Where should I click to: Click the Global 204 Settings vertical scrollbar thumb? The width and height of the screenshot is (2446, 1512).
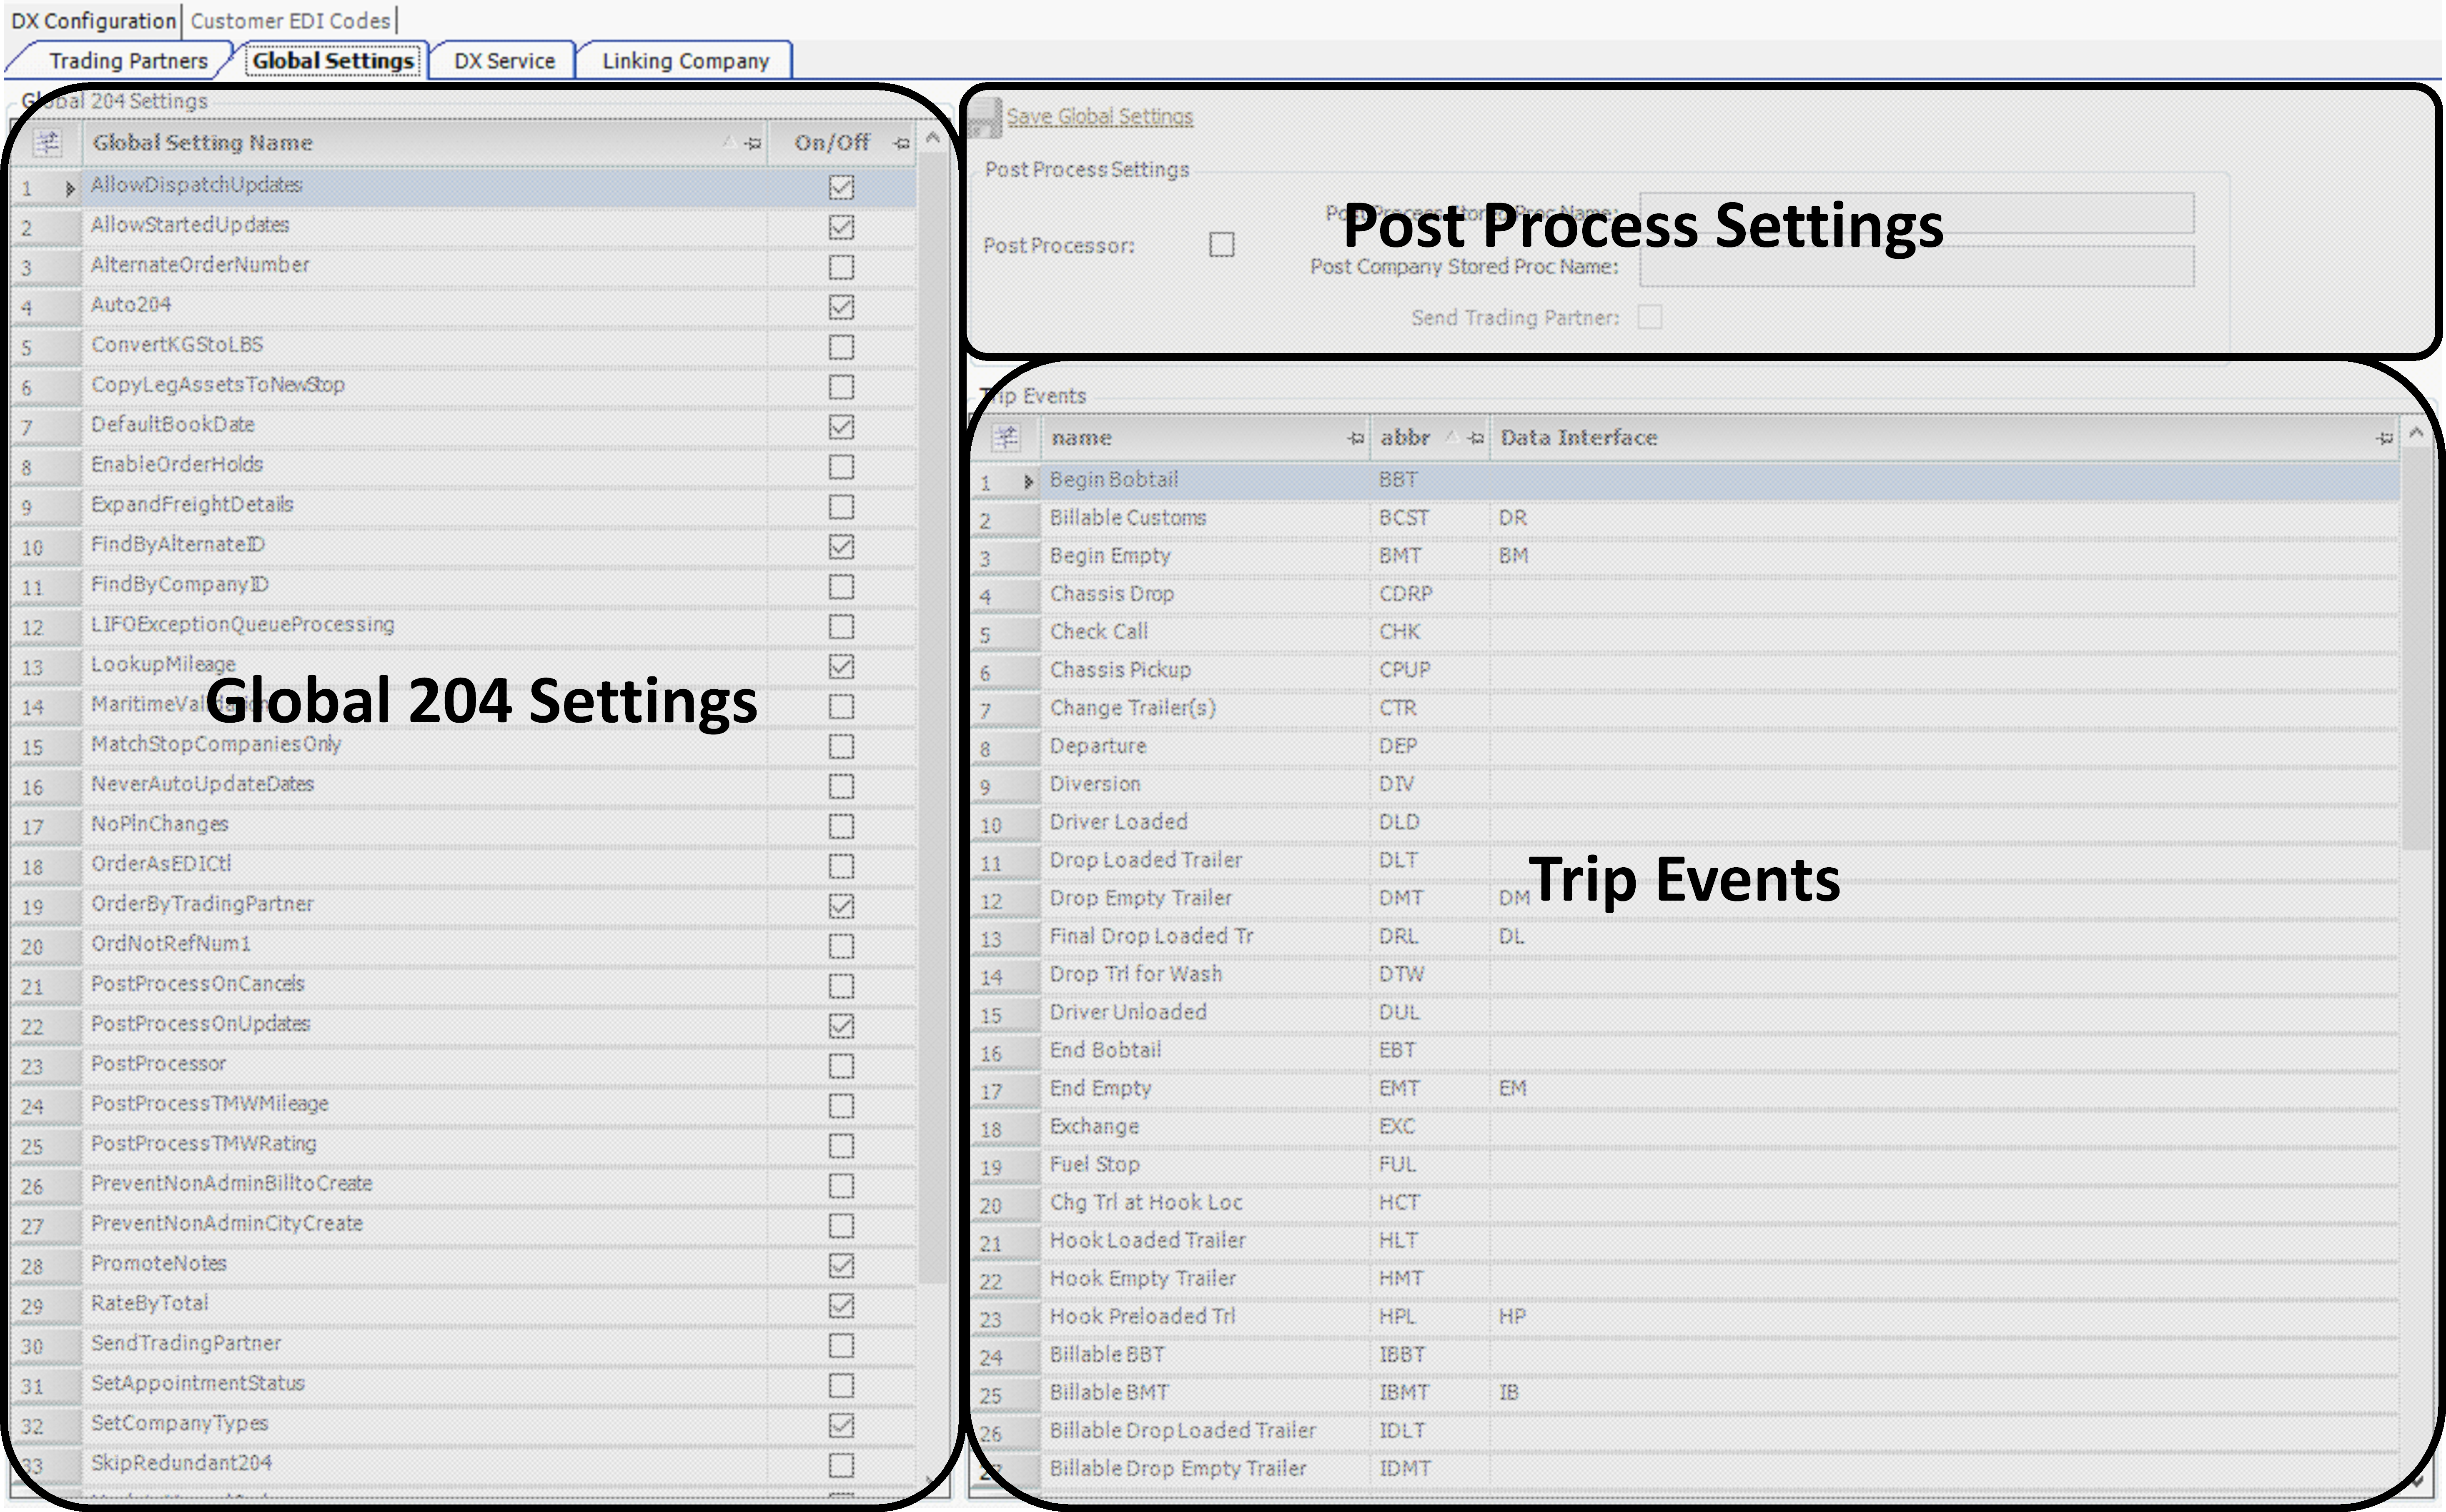click(933, 718)
